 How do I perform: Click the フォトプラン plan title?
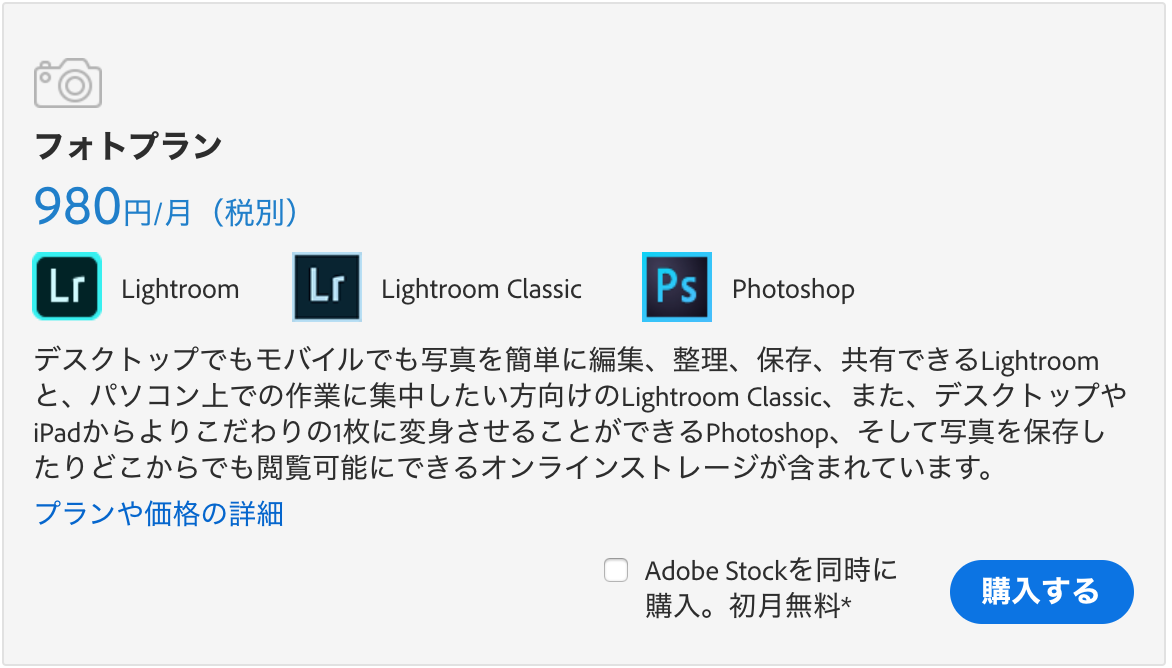129,146
